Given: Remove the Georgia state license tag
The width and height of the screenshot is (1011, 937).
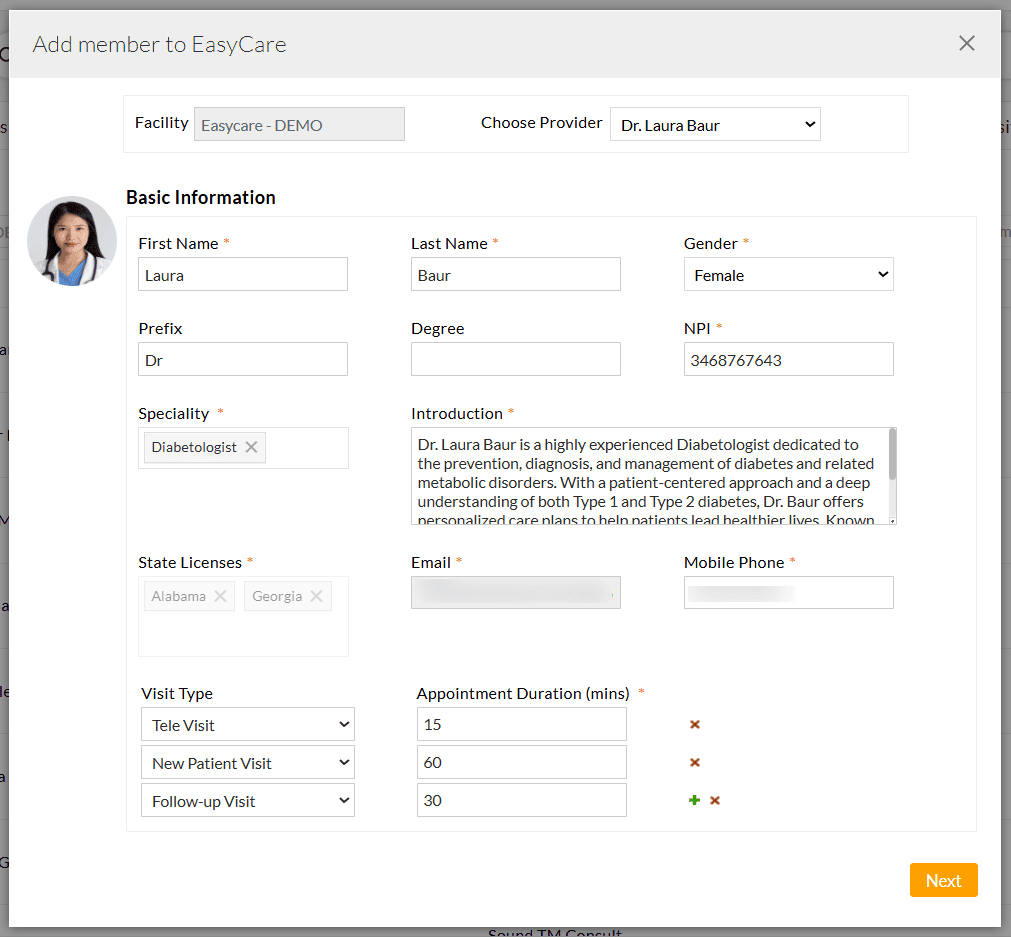Looking at the screenshot, I should point(316,596).
